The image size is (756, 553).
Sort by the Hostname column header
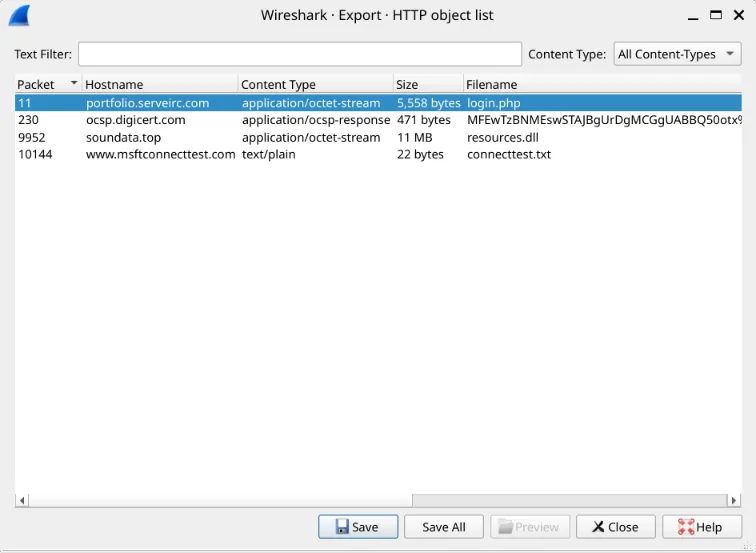coord(160,84)
